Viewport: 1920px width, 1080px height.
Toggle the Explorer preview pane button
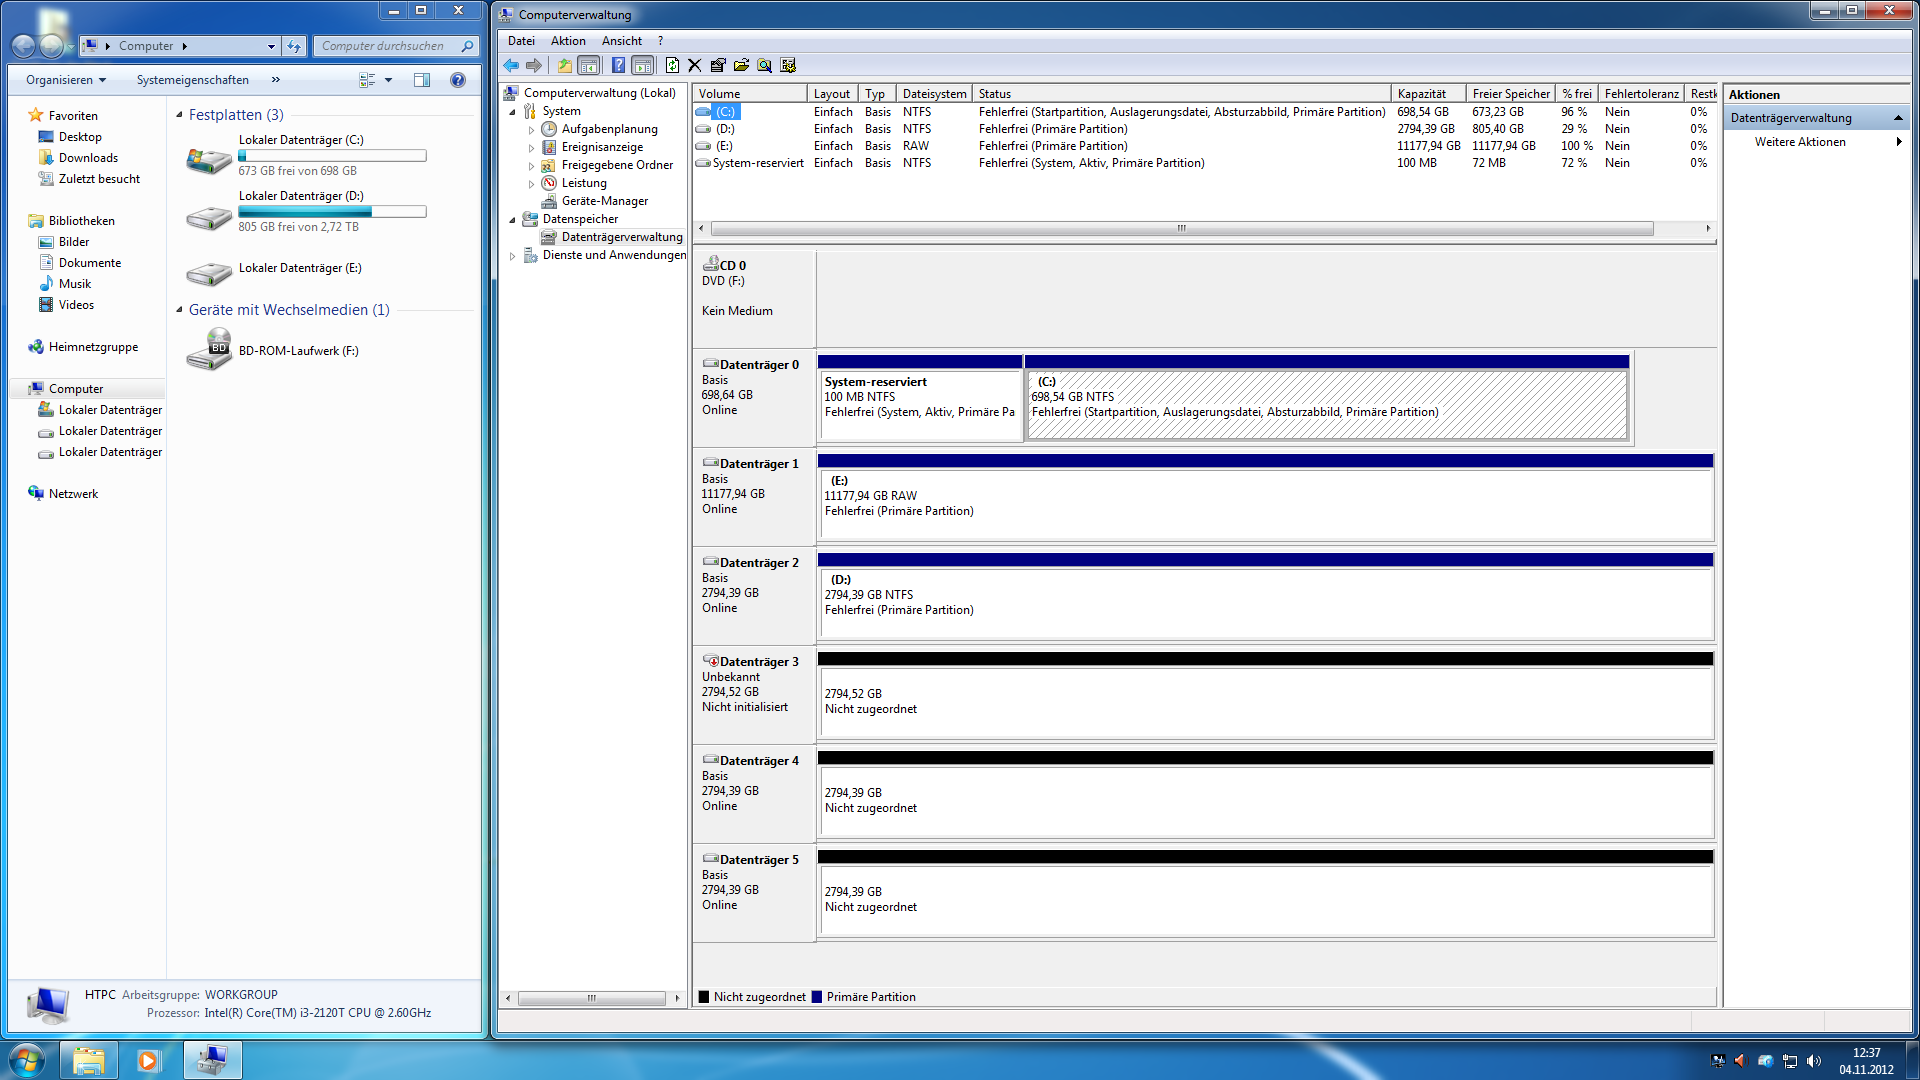coord(422,80)
